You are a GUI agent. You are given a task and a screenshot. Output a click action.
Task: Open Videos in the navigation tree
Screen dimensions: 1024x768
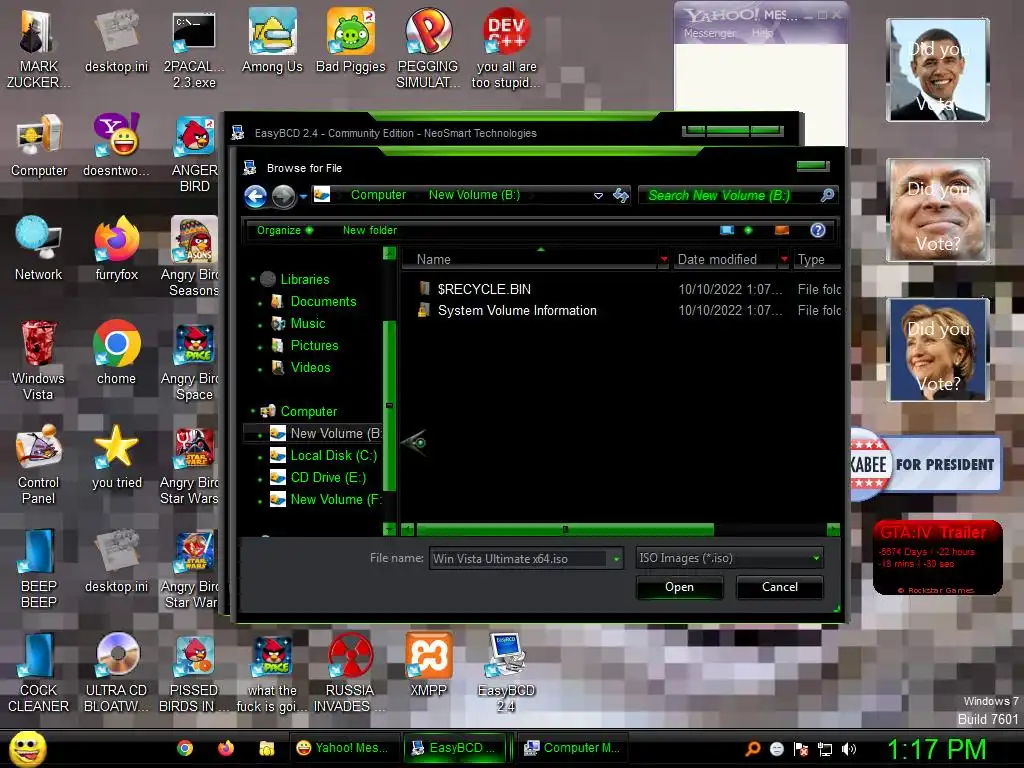coord(310,367)
